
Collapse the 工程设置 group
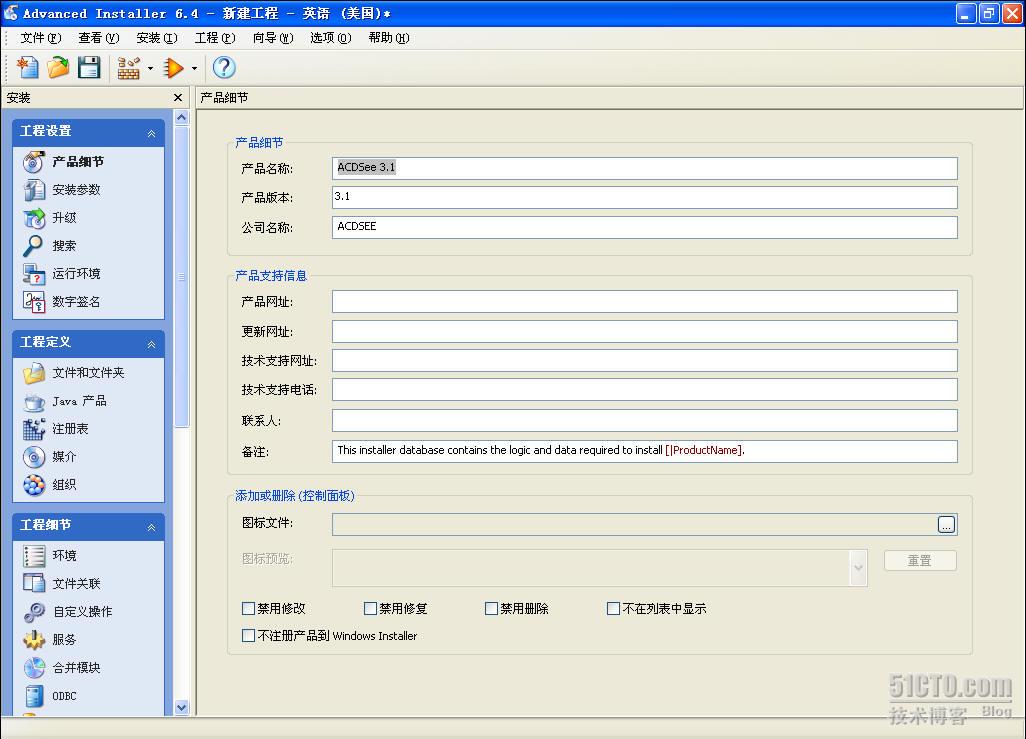tap(151, 133)
